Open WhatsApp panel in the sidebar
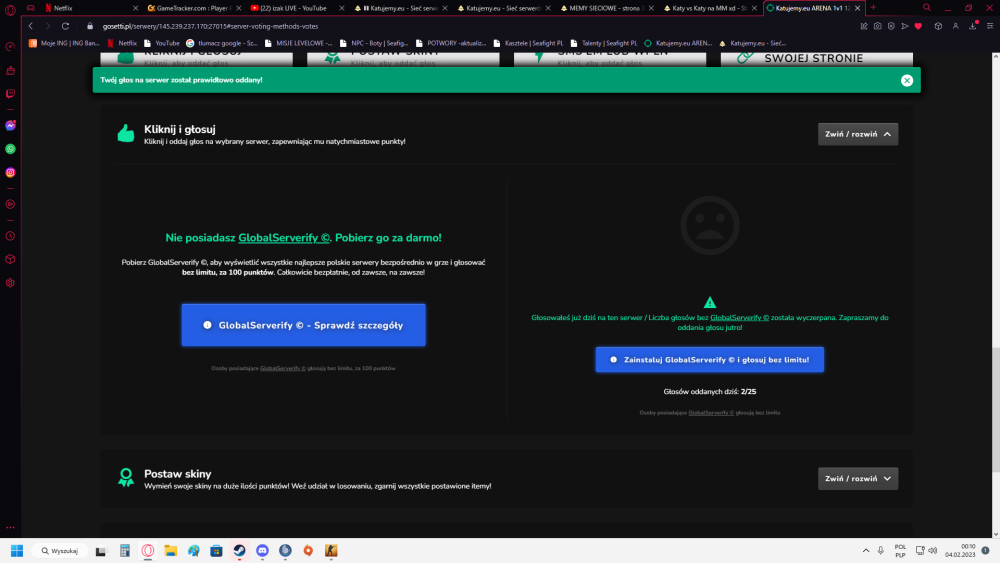This screenshot has height=563, width=1000. (10, 149)
